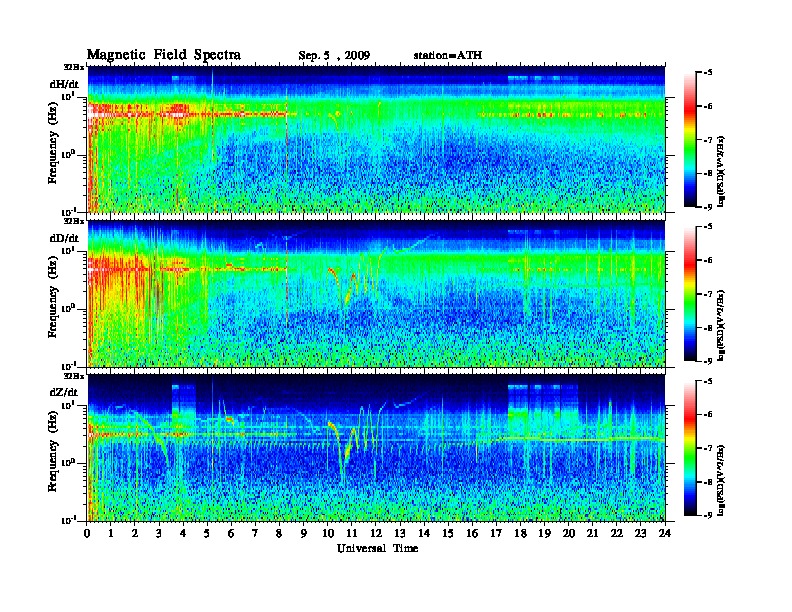The image size is (792, 612).
Task: Click hour tick label 11 on time axis
Action: pos(352,533)
